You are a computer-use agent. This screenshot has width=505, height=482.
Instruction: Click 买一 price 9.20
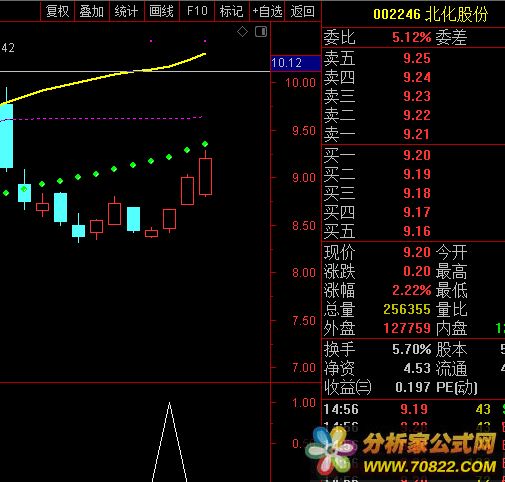coord(417,155)
